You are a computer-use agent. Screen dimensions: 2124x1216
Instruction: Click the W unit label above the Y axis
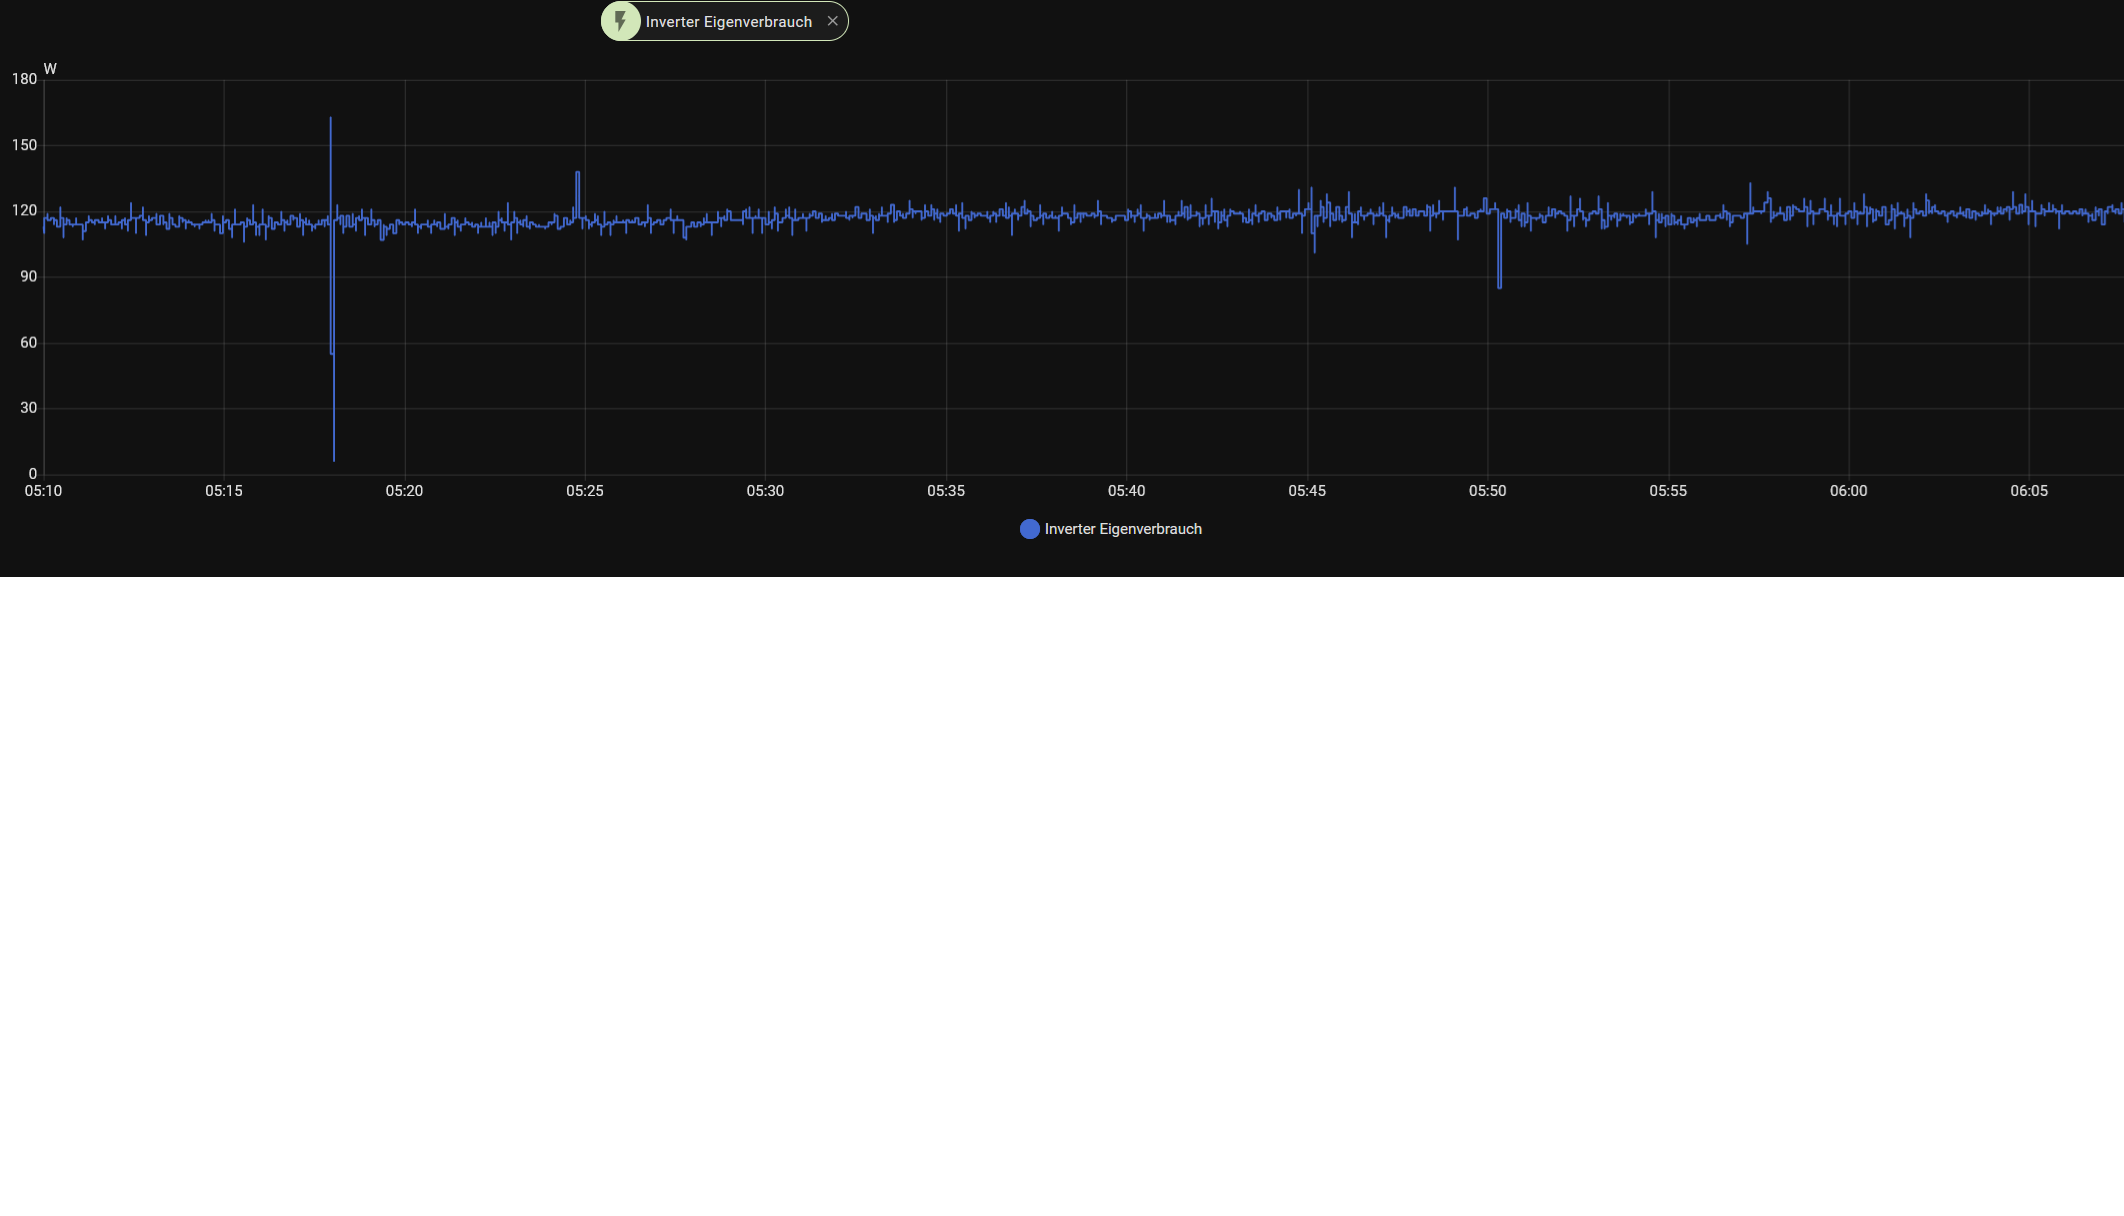click(x=50, y=69)
